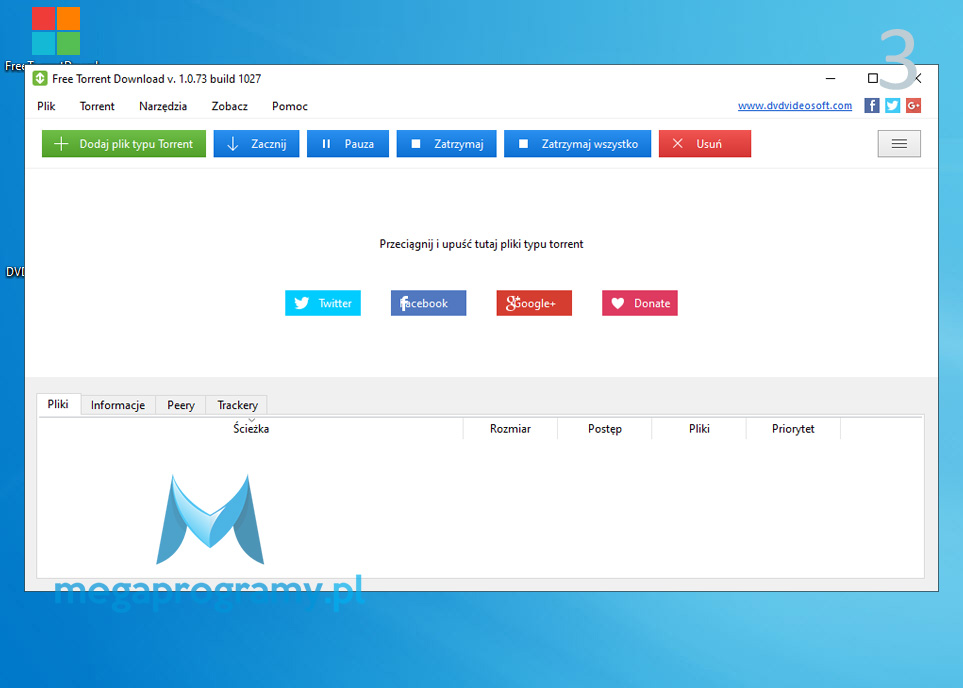Open the Facebook icon beside the website link
Image resolution: width=963 pixels, height=688 pixels.
coord(871,106)
